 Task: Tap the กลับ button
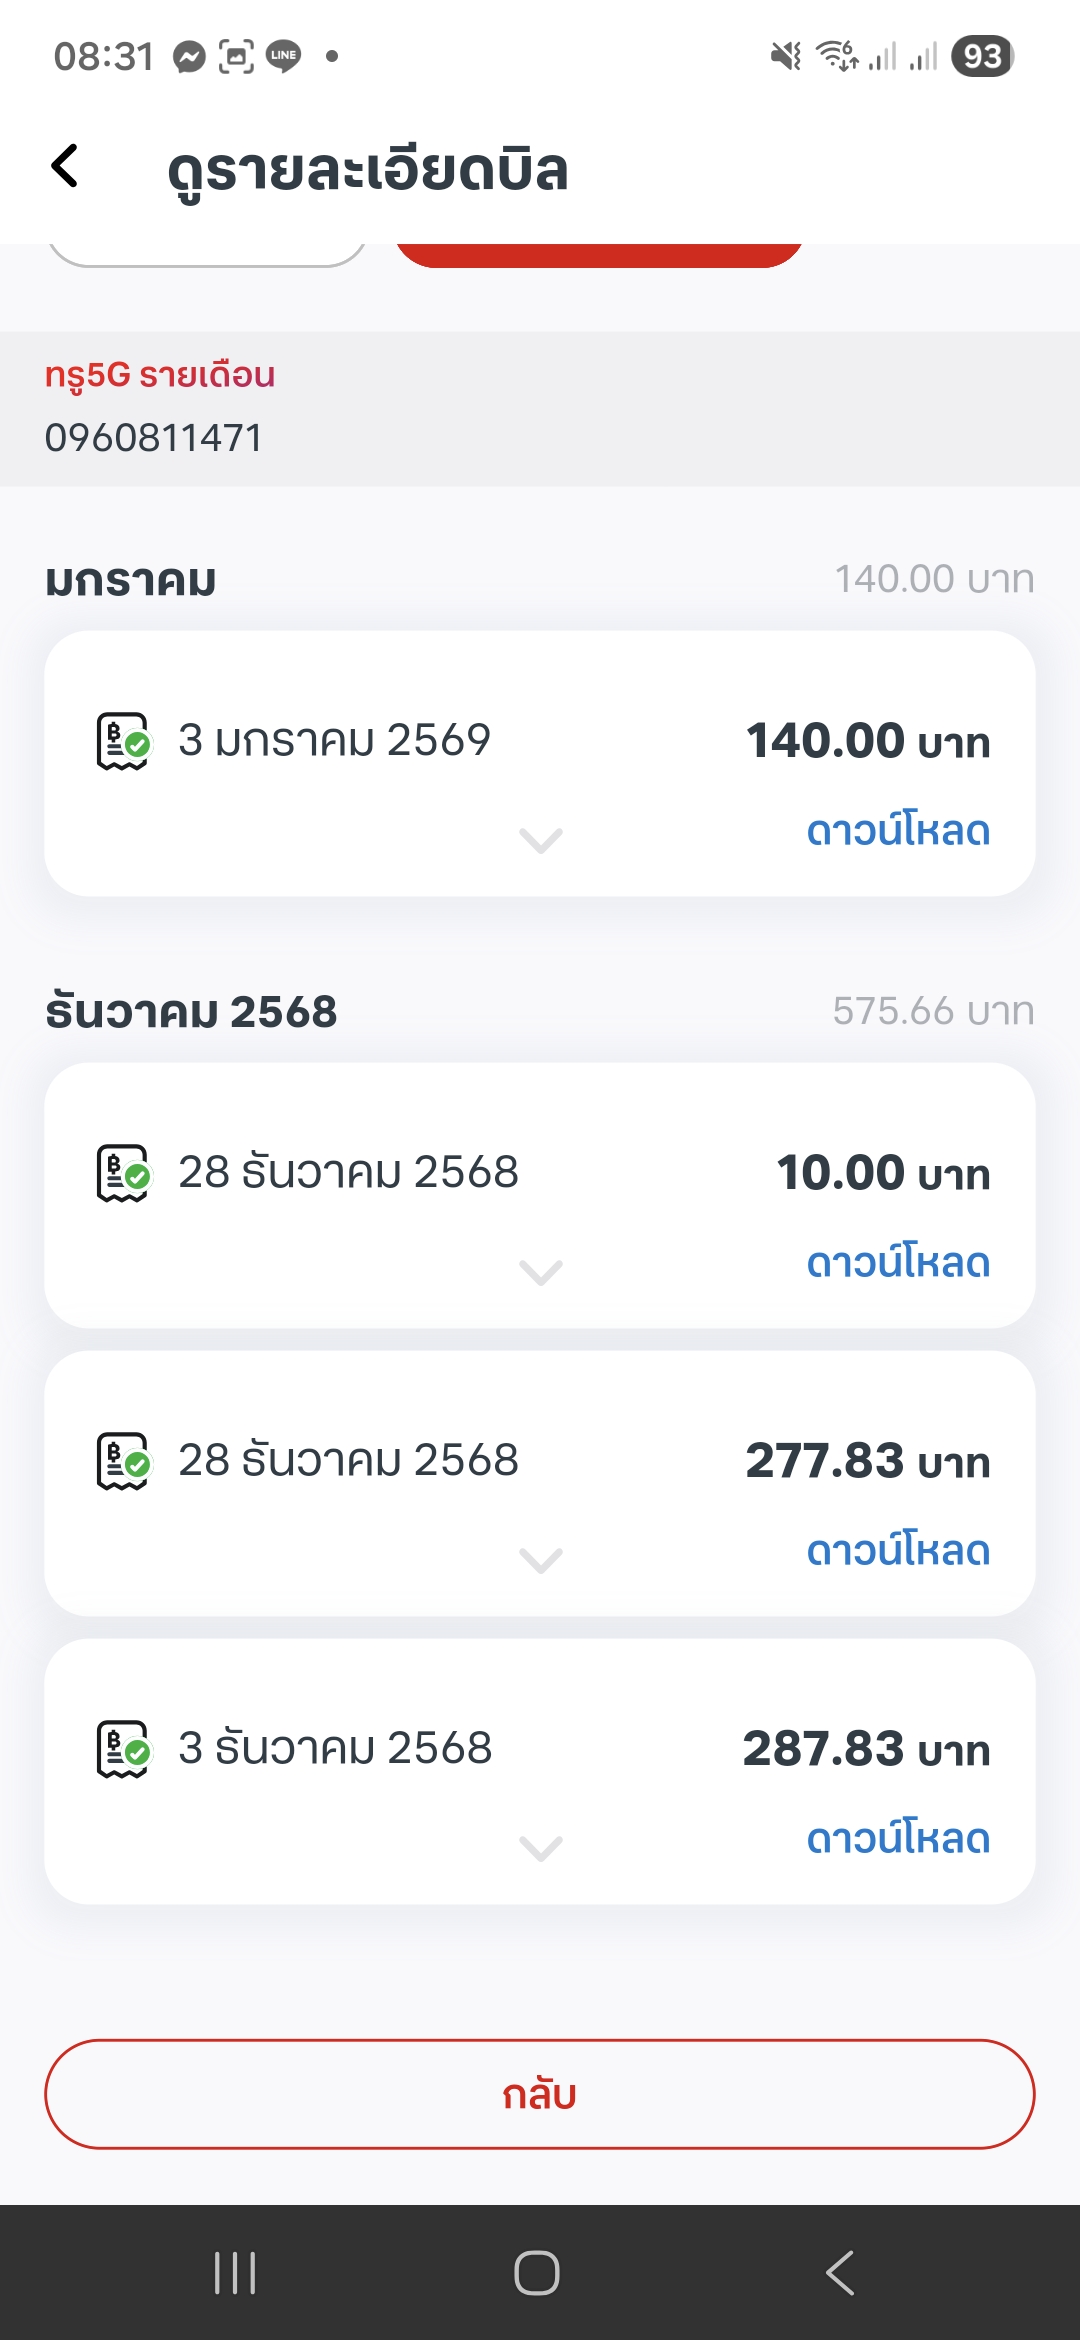pos(540,2094)
